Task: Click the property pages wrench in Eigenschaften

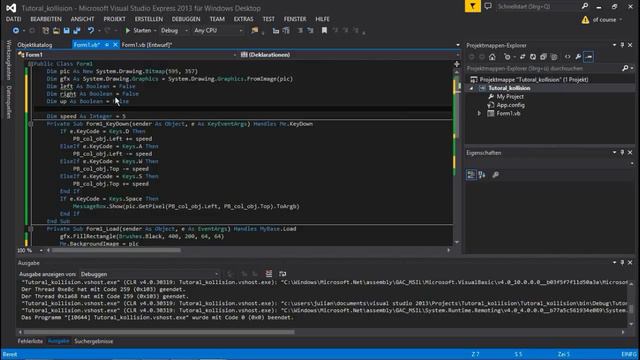Action: coord(496,175)
